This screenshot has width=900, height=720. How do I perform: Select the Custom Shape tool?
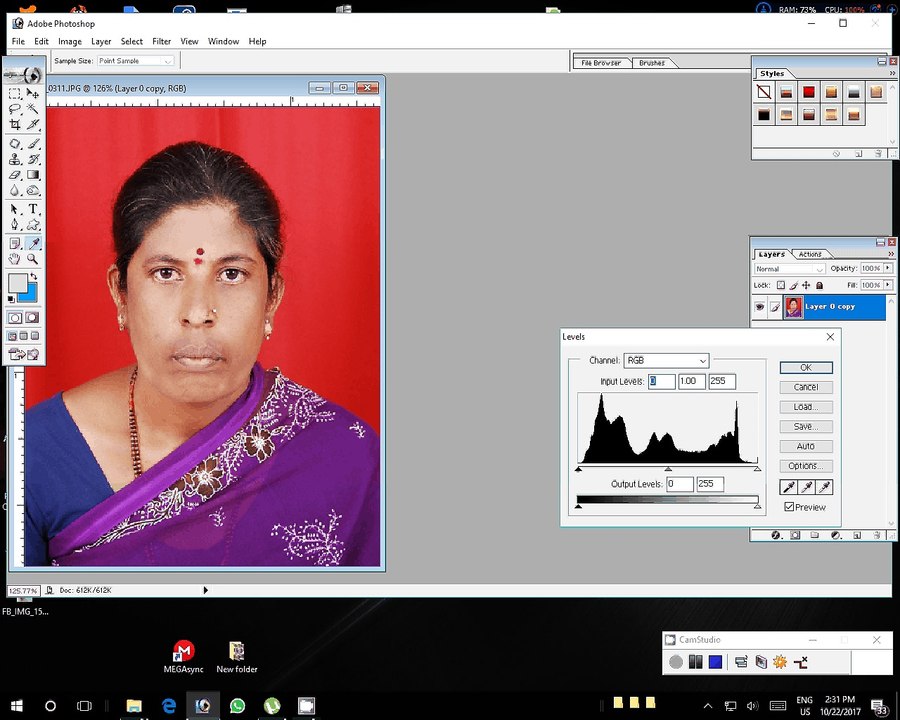(33, 224)
